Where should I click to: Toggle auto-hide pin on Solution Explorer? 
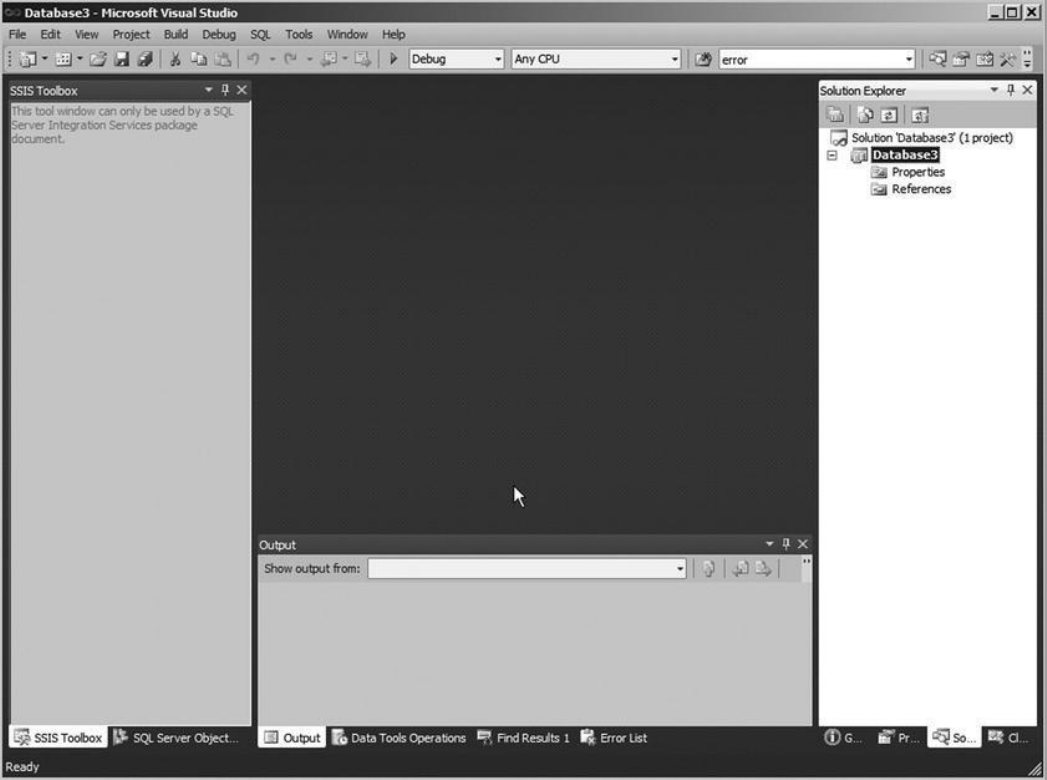(1011, 89)
